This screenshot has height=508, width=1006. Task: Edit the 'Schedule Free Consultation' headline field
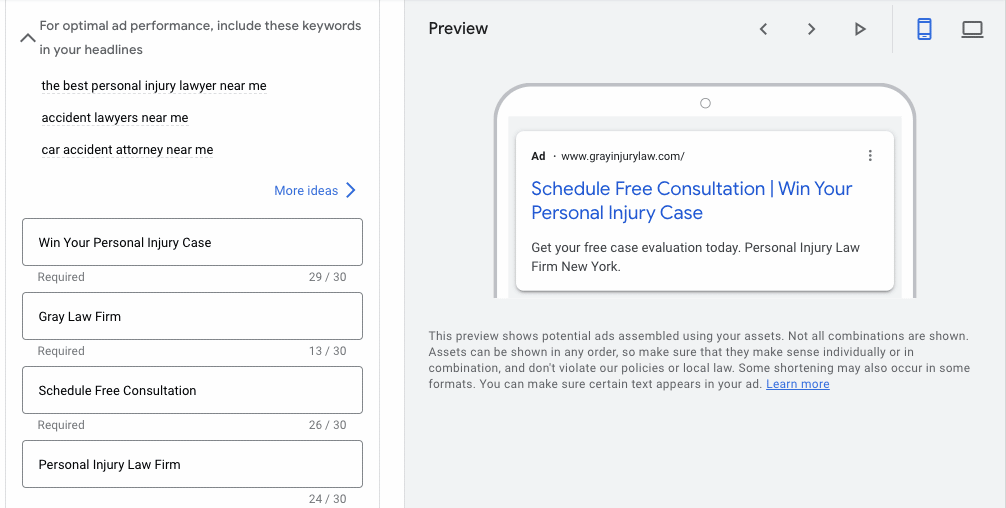[192, 390]
